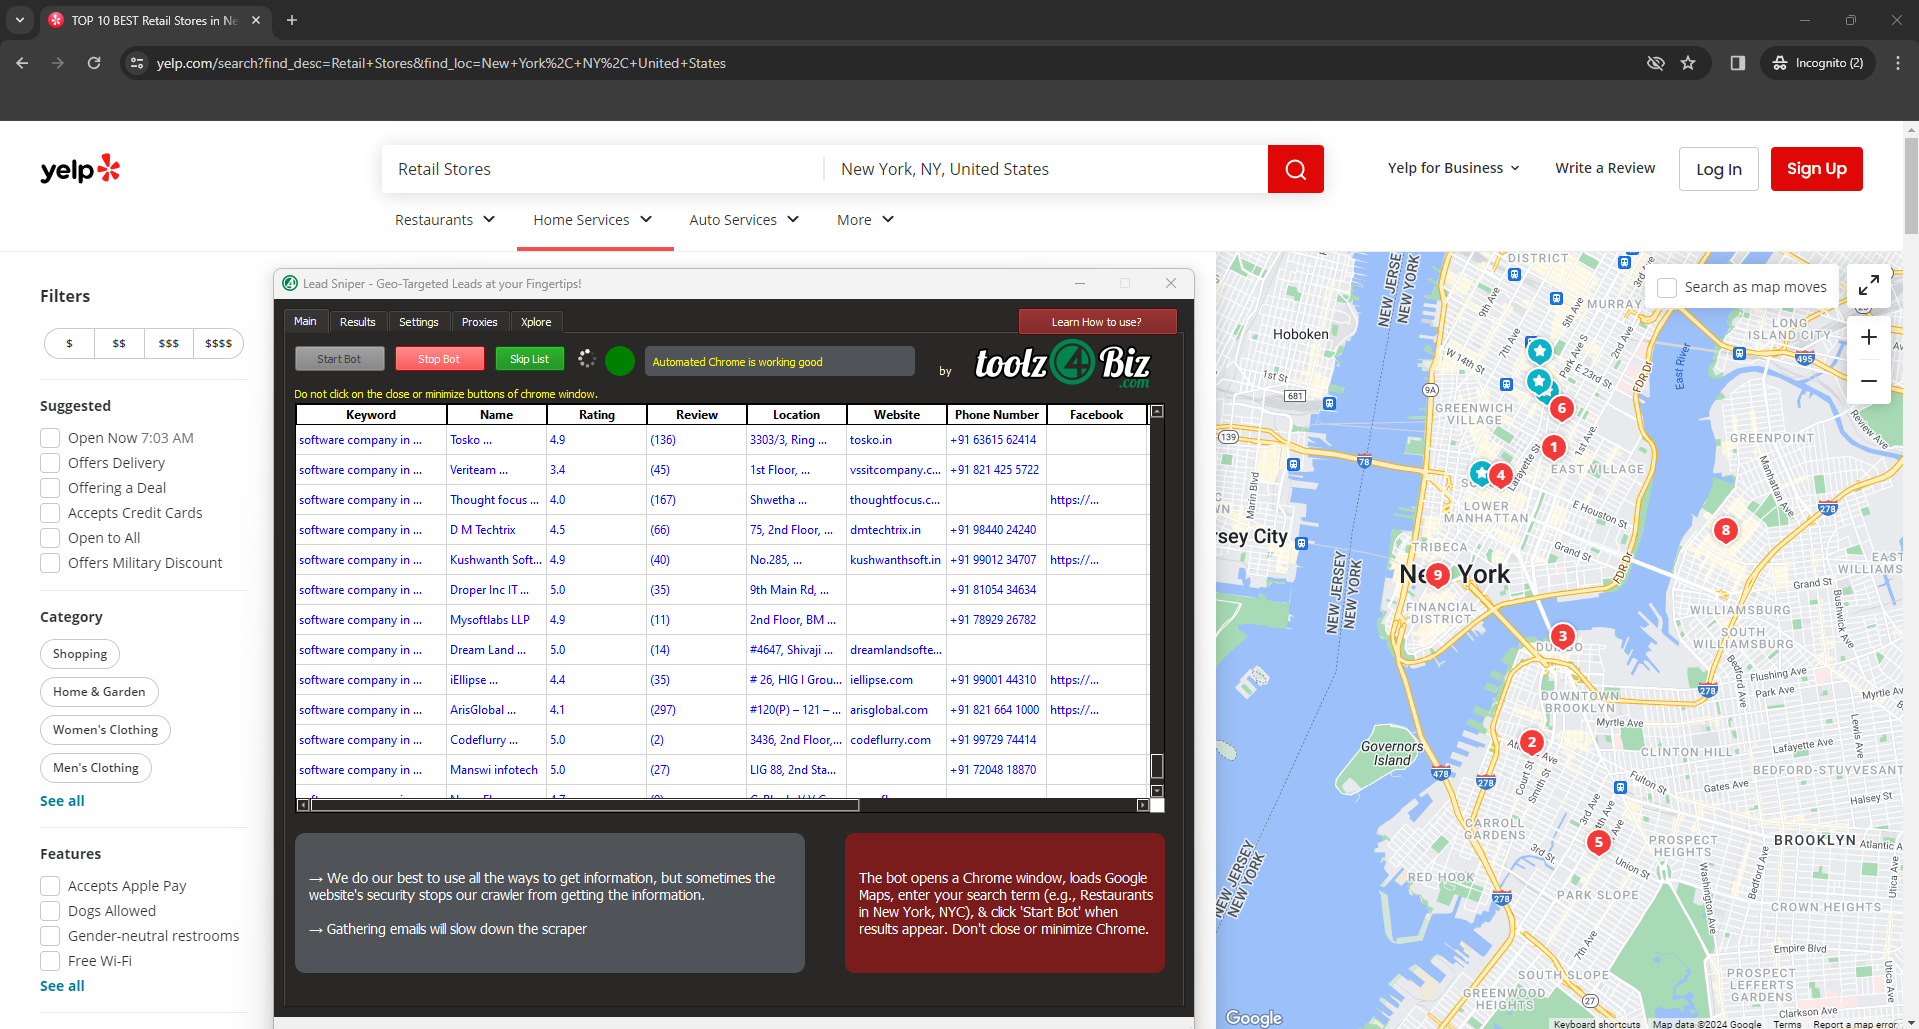This screenshot has width=1919, height=1029.
Task: Click map pin number 2
Action: 1531,742
